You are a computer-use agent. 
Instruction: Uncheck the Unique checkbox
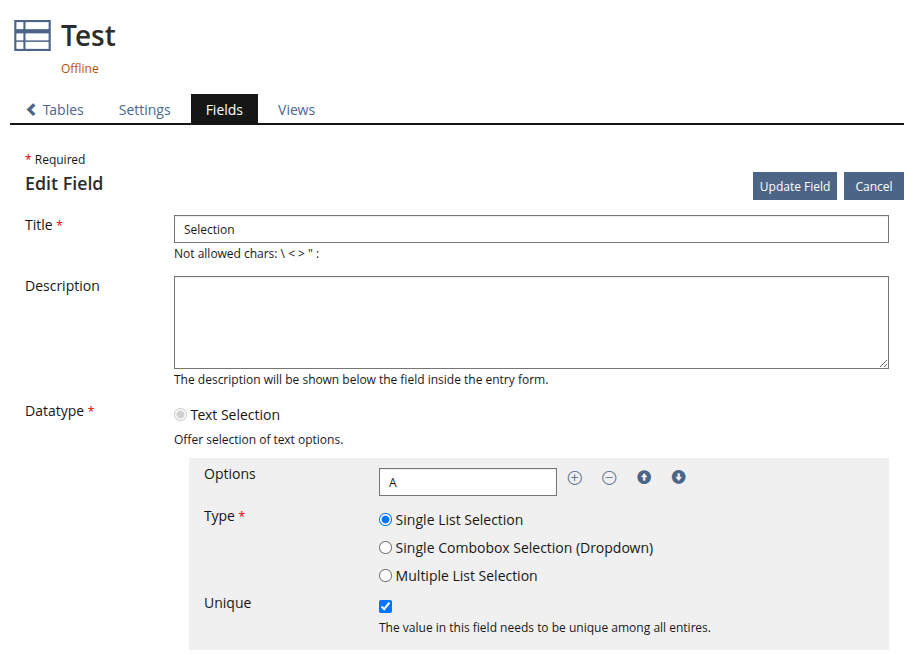(x=386, y=606)
